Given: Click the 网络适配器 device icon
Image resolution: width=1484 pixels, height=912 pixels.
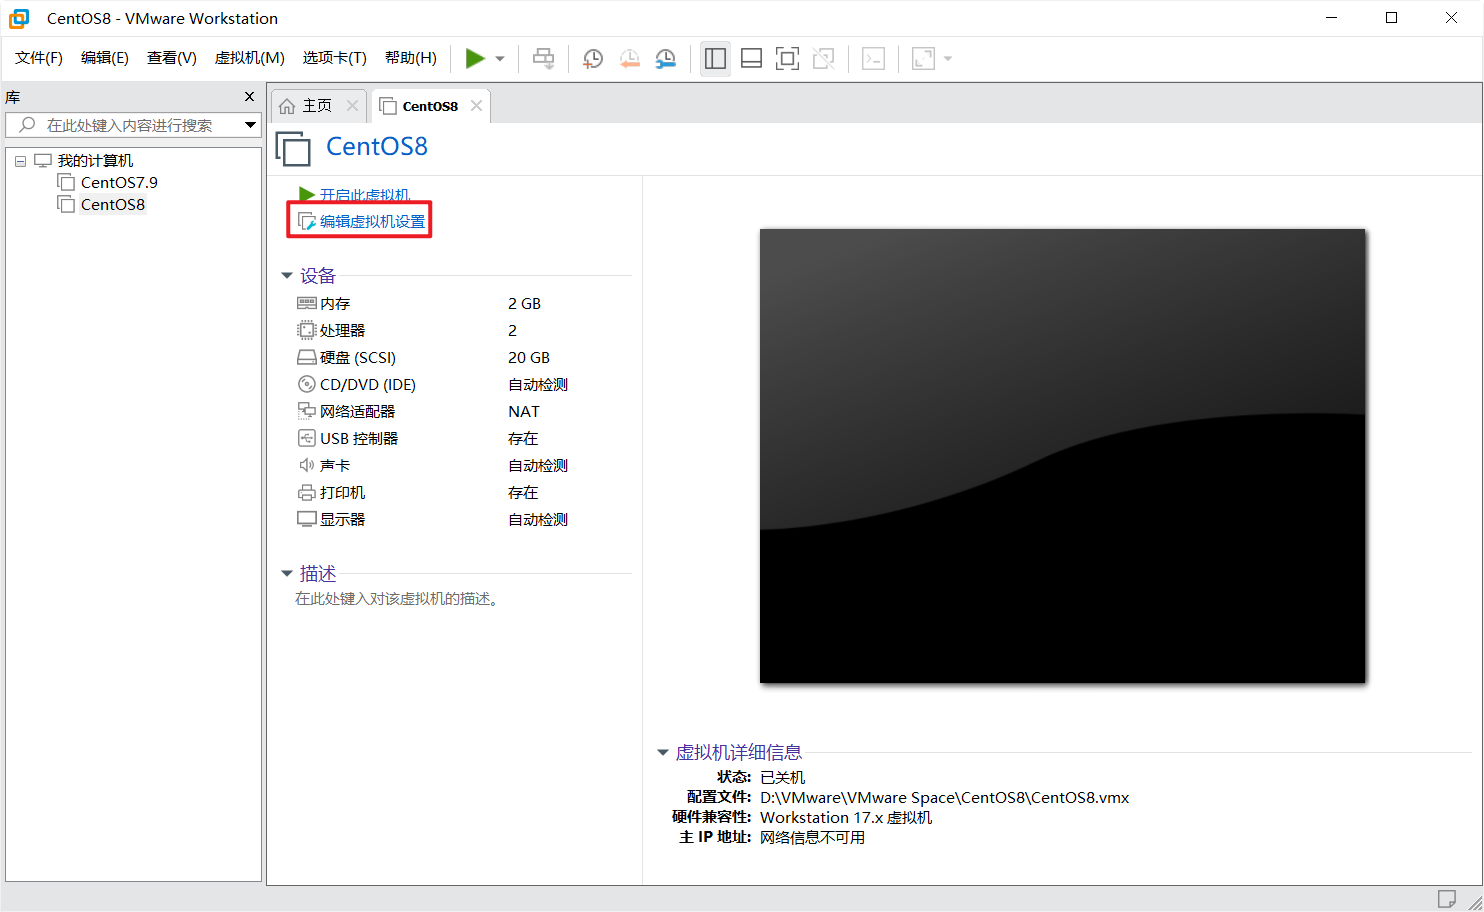Looking at the screenshot, I should coord(306,411).
